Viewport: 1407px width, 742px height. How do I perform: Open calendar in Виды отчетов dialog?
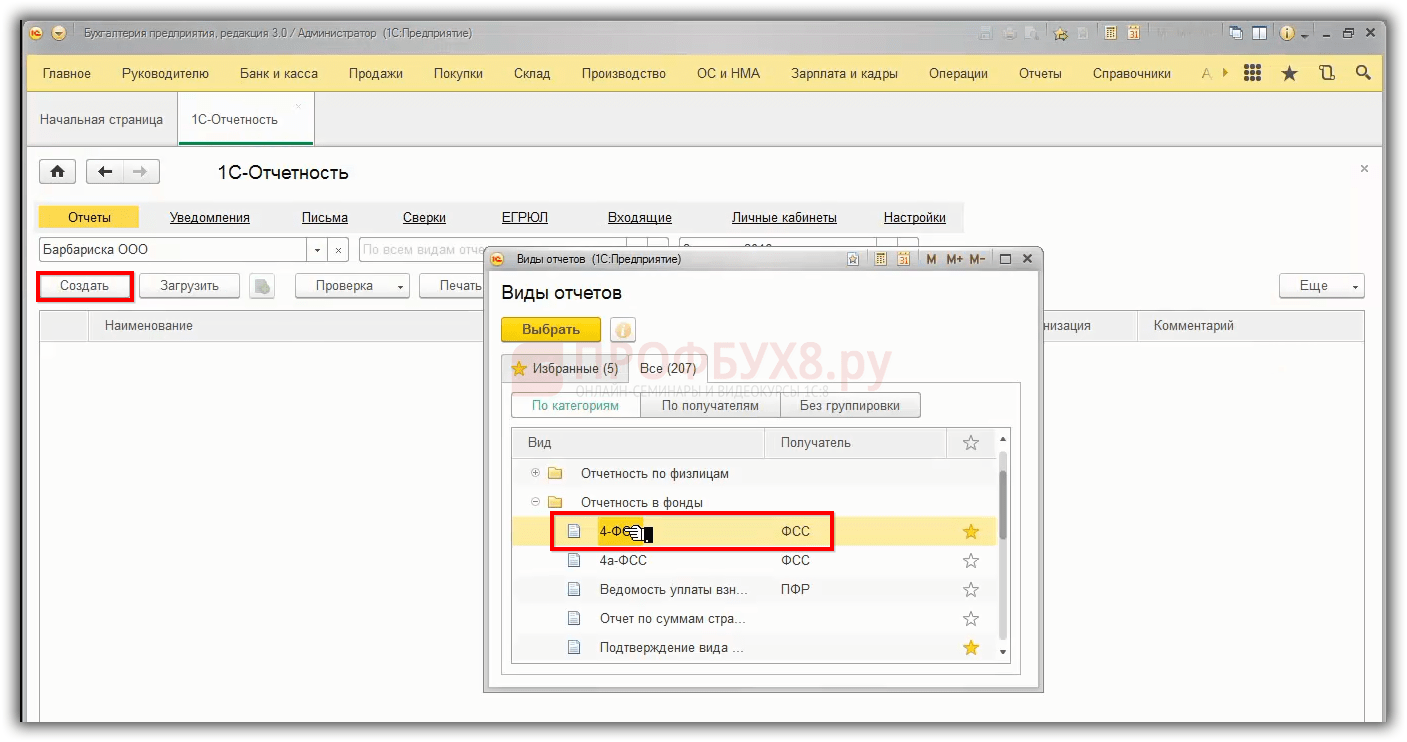click(904, 259)
